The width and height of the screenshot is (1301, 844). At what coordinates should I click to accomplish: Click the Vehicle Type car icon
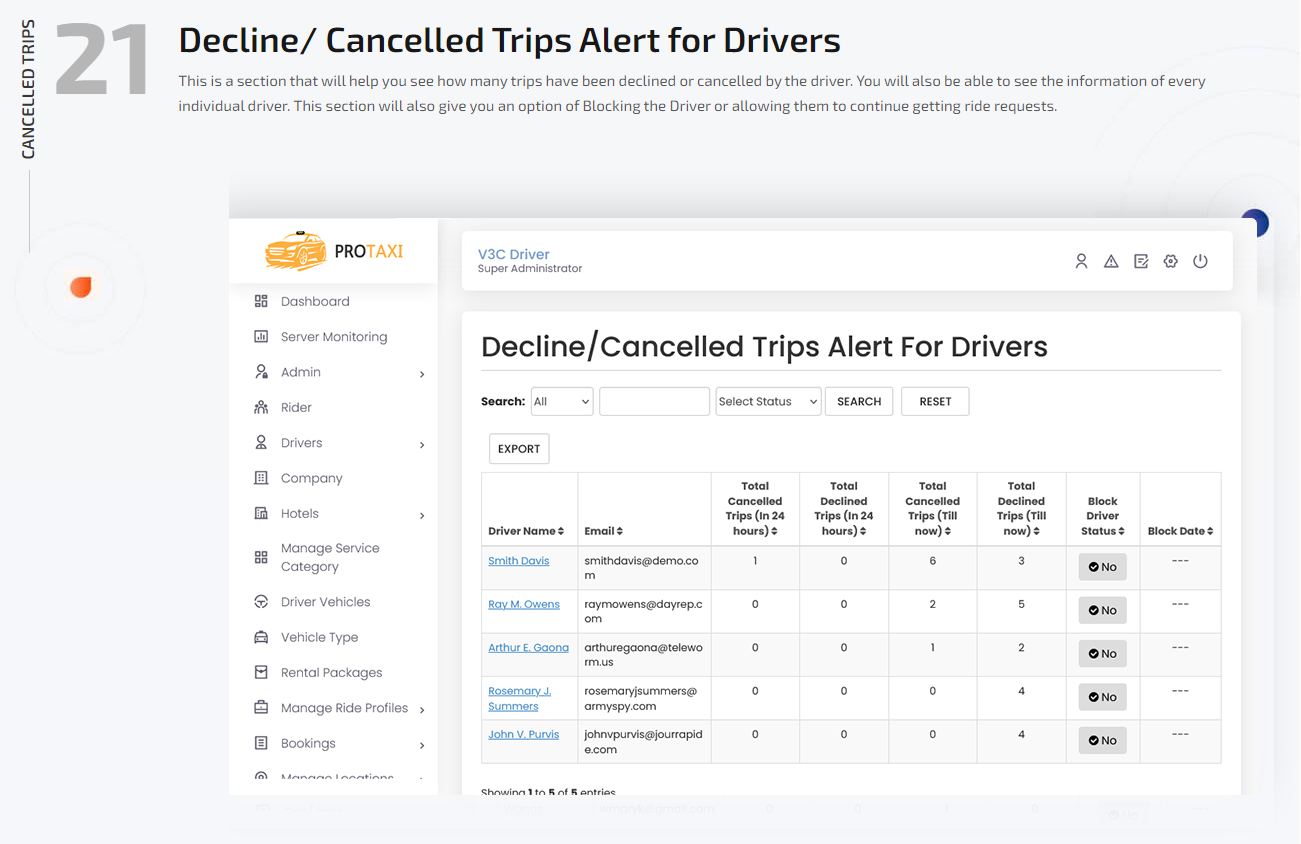tap(261, 637)
